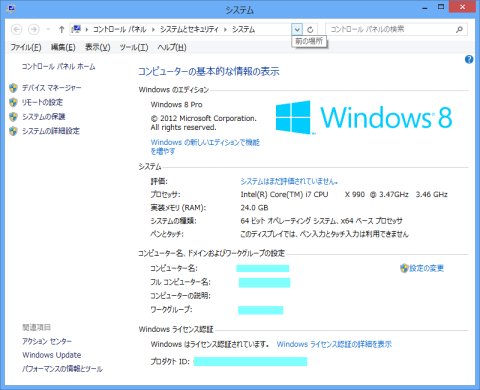The height and width of the screenshot is (390, 480).
Task: Click the Back navigation arrow
Action: [x=17, y=30]
